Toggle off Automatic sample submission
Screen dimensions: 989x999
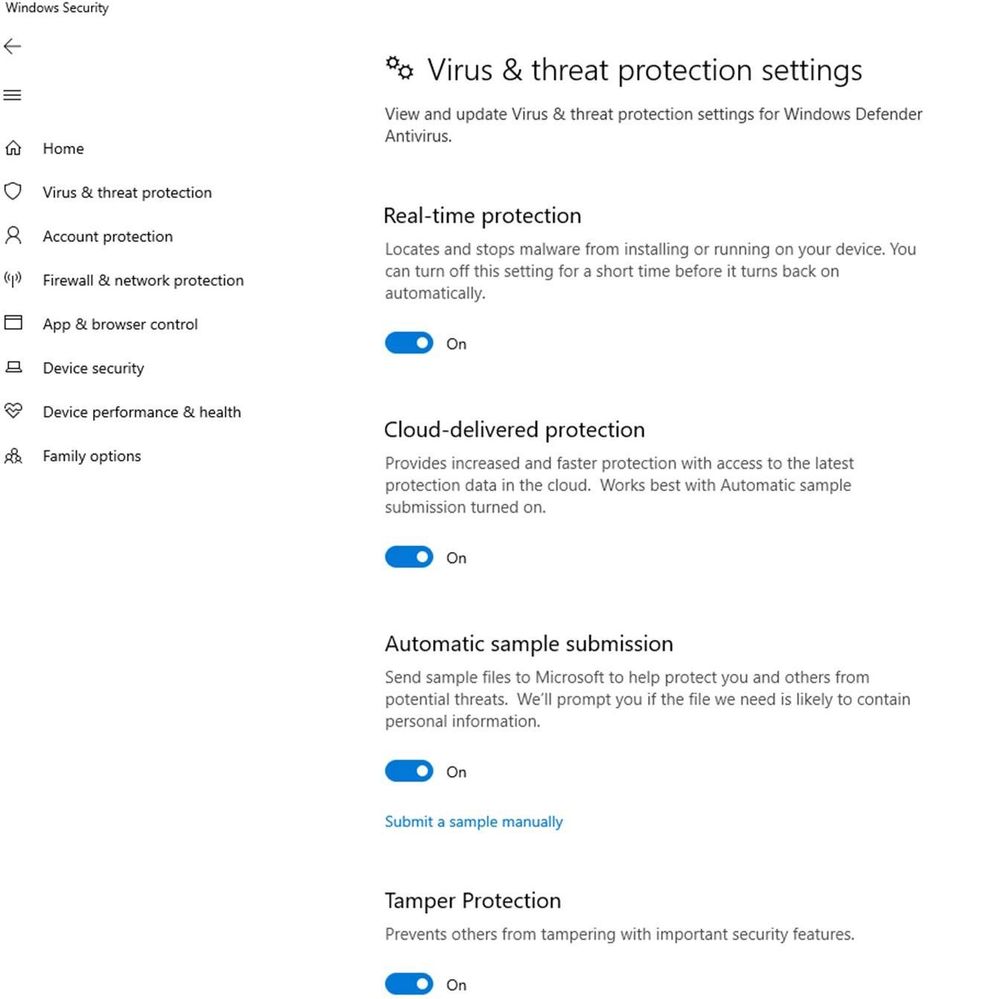coord(408,771)
